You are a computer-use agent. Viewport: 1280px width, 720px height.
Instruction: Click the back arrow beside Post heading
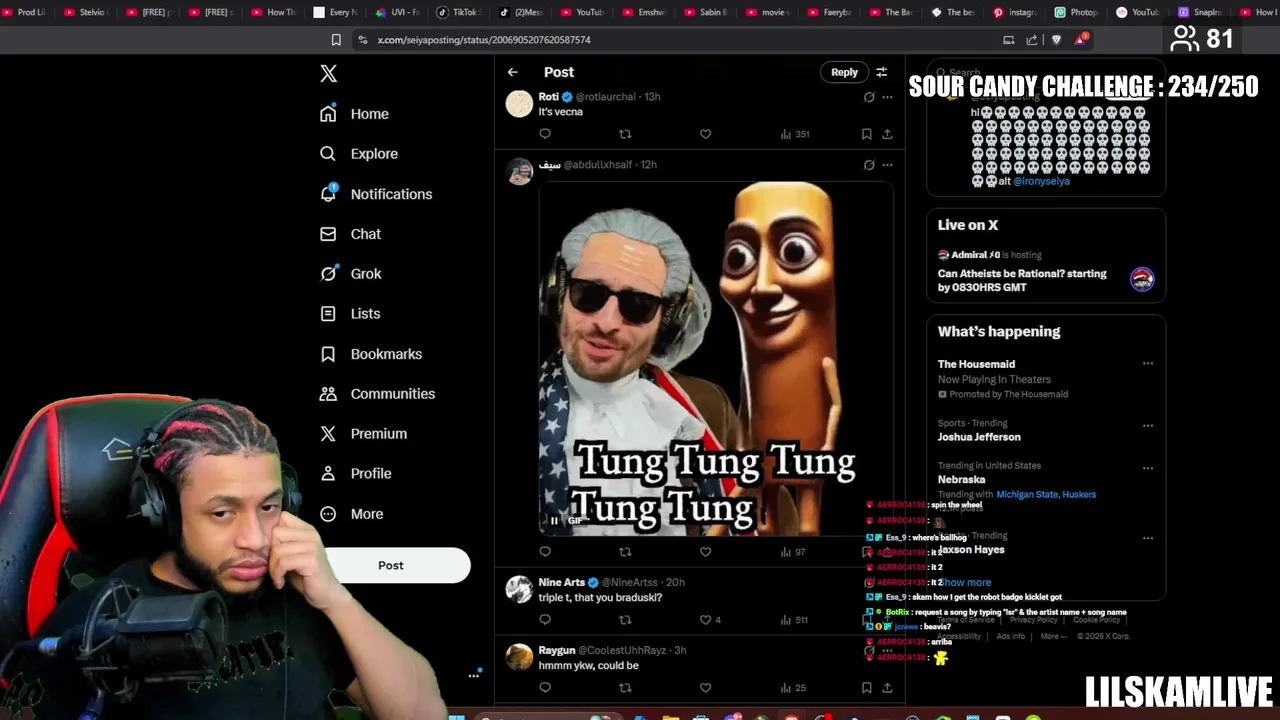pos(512,72)
